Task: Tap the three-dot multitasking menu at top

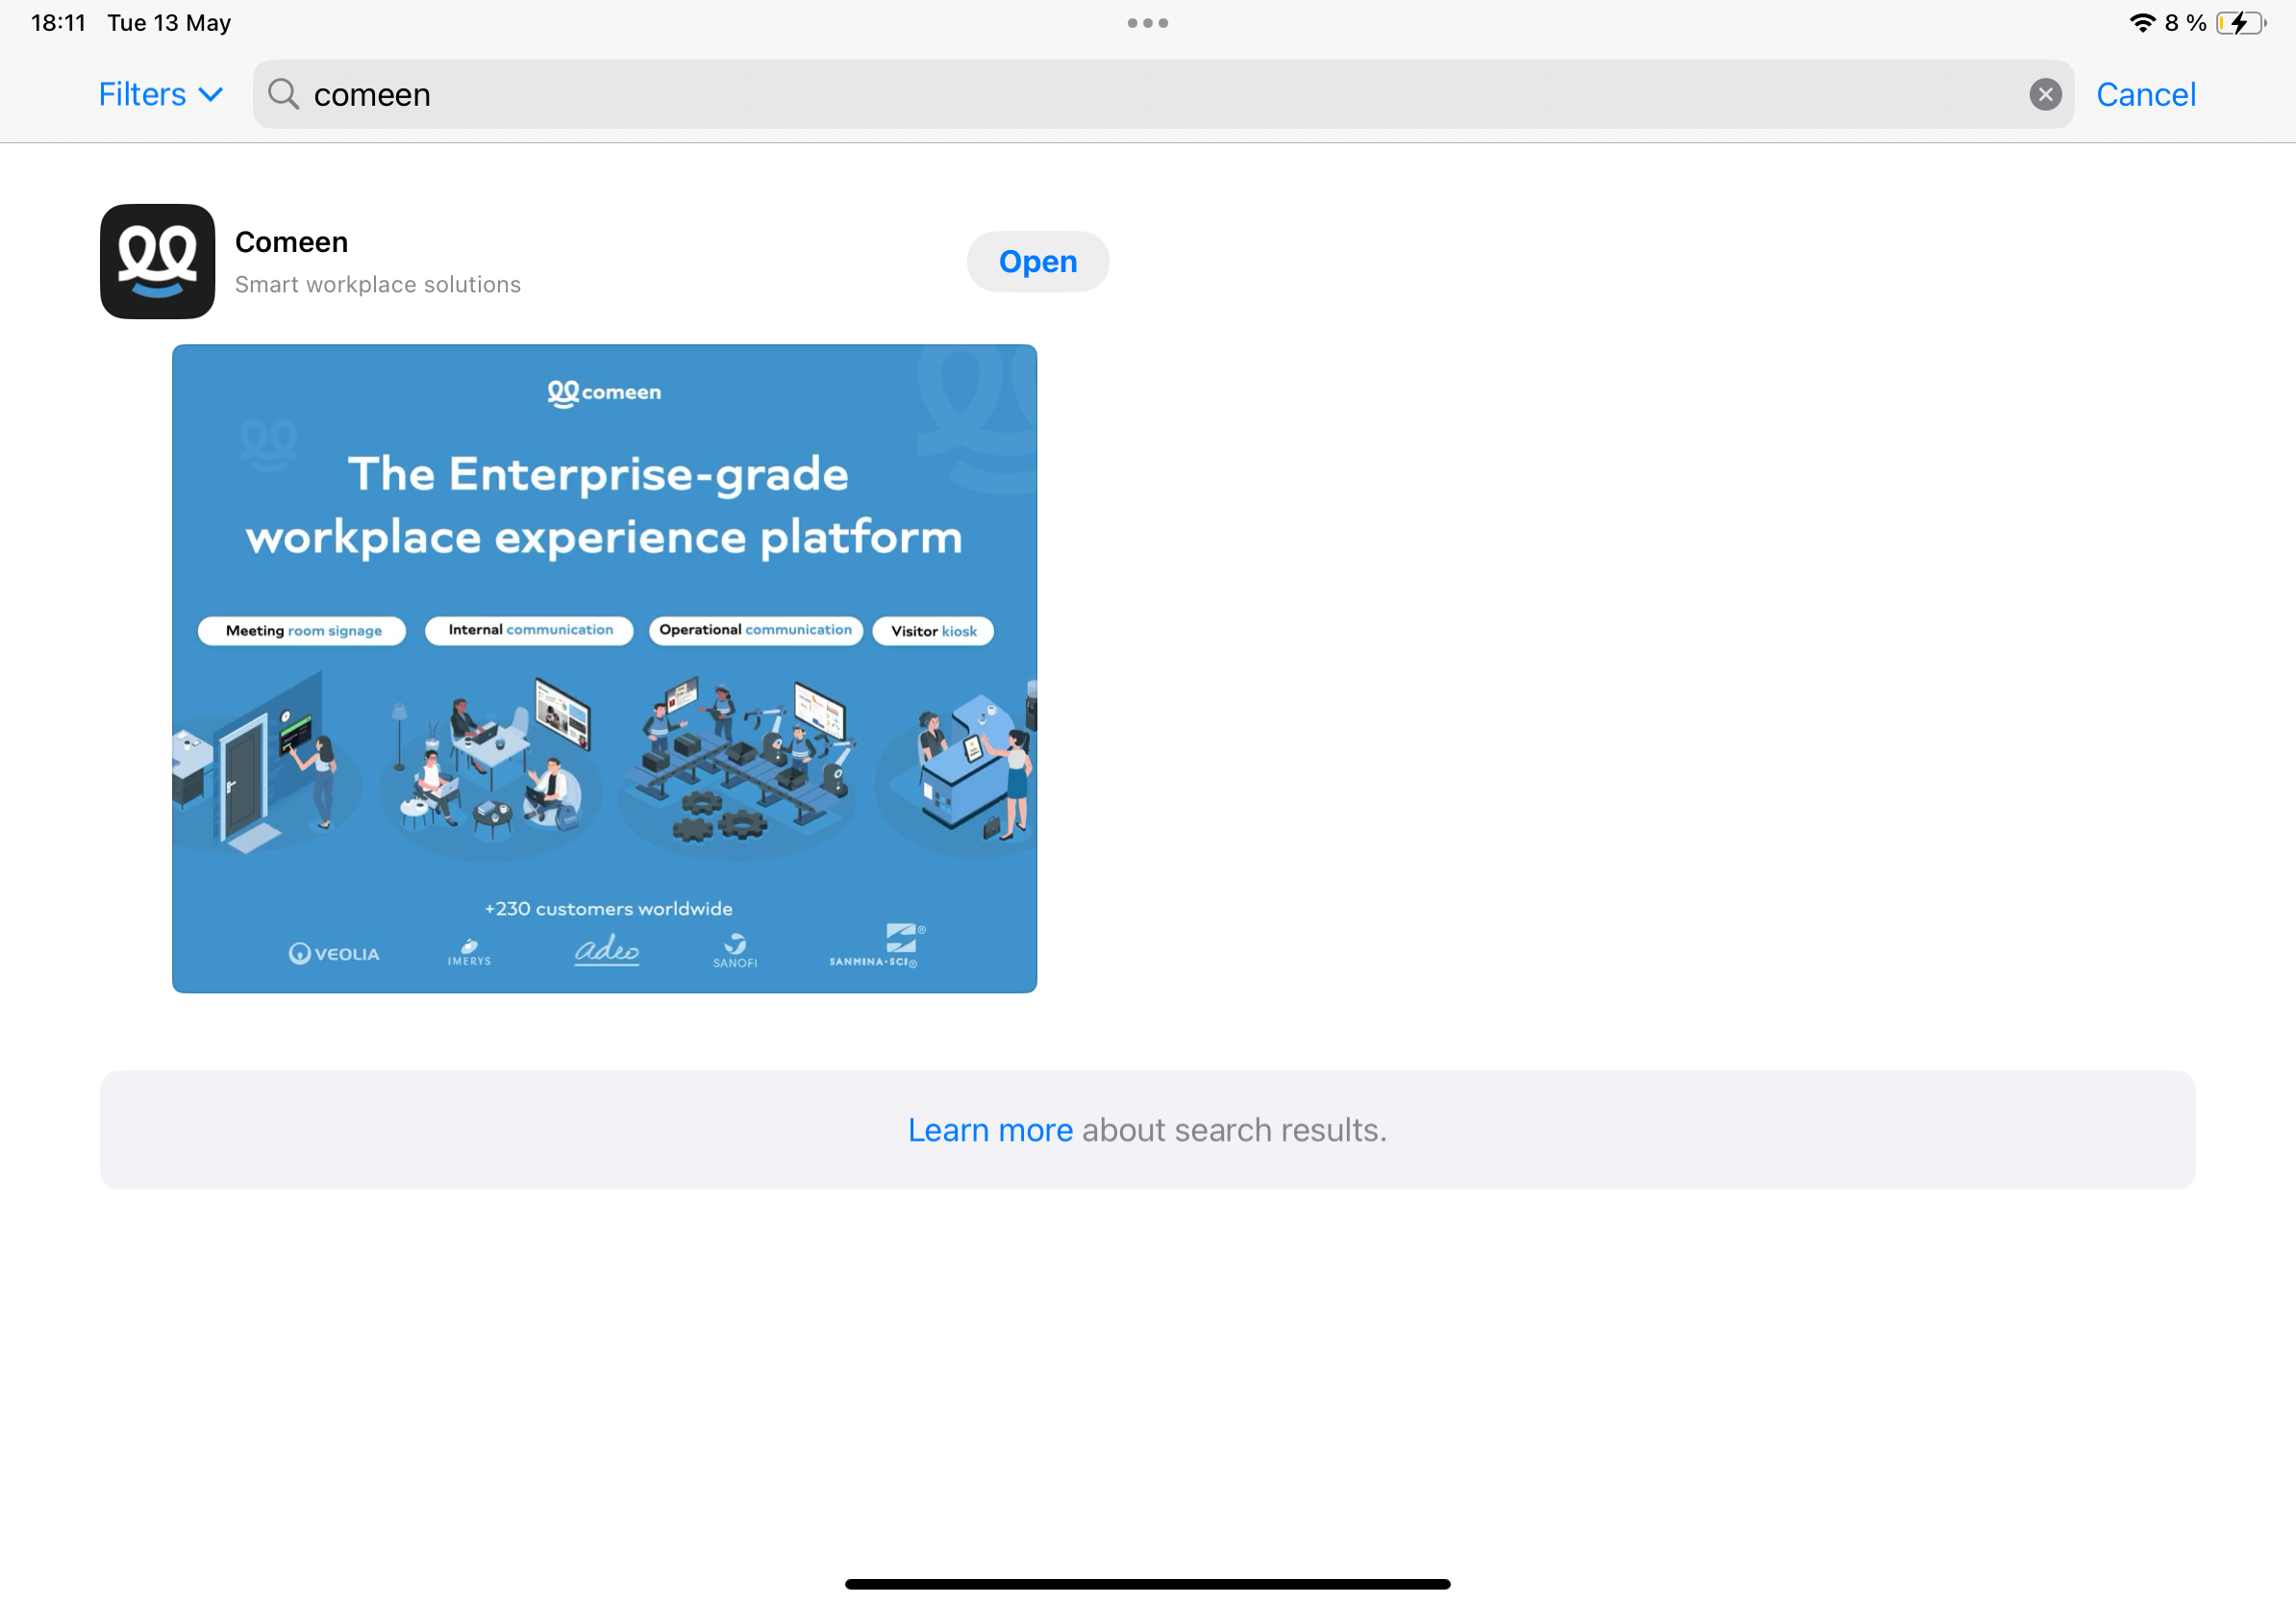Action: 1147,23
